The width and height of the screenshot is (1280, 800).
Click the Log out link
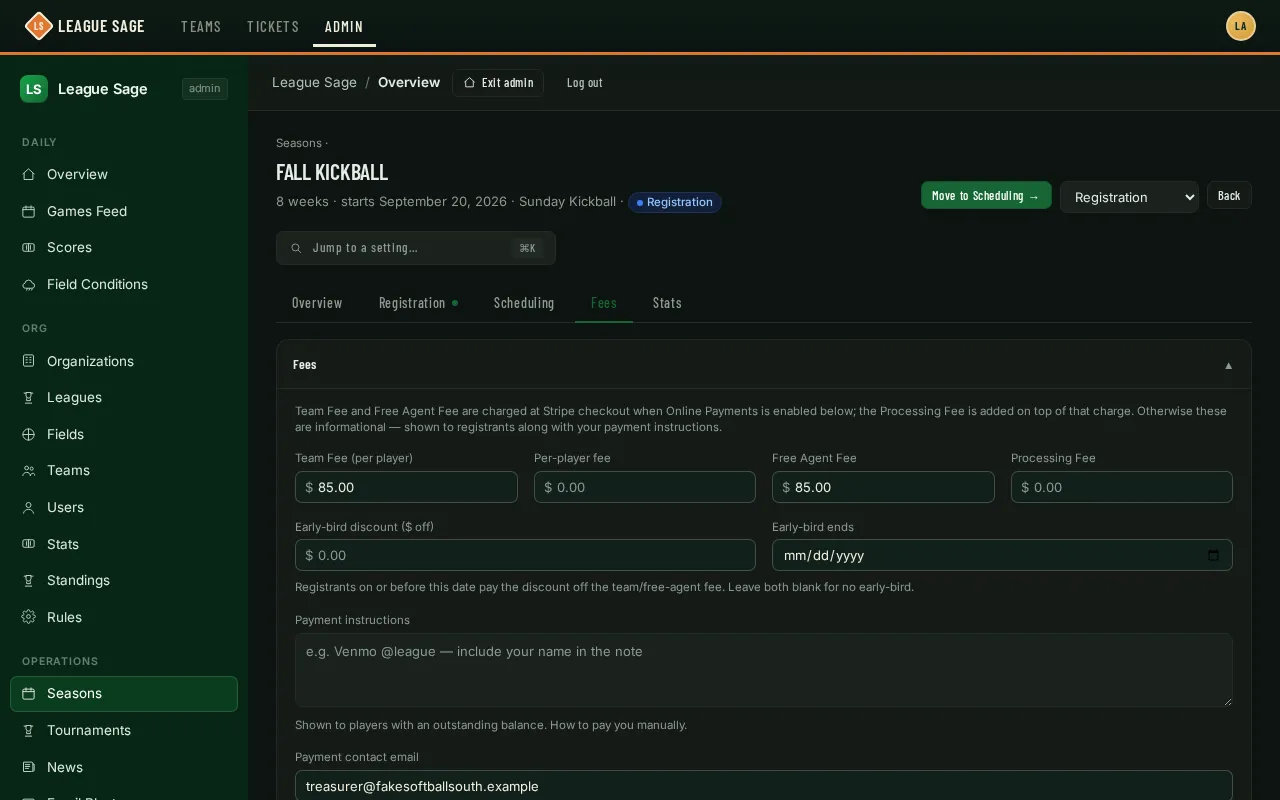coord(585,83)
